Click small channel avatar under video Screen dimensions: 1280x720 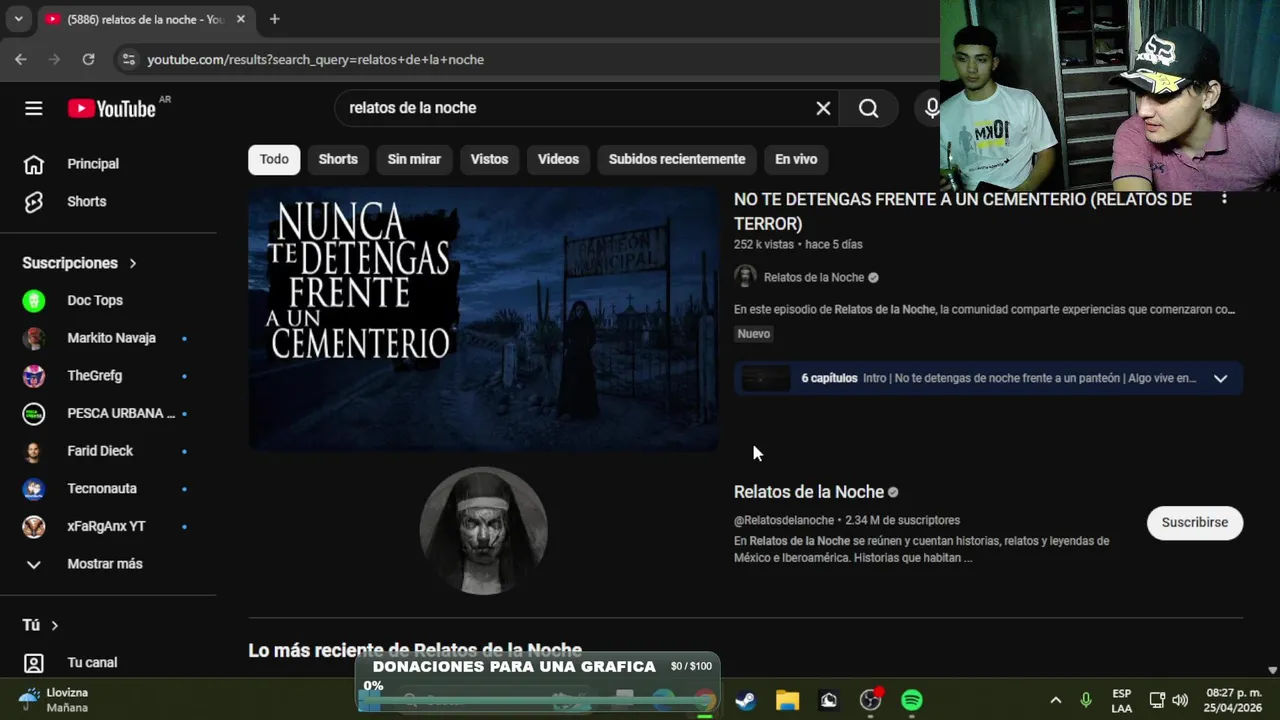tap(745, 277)
